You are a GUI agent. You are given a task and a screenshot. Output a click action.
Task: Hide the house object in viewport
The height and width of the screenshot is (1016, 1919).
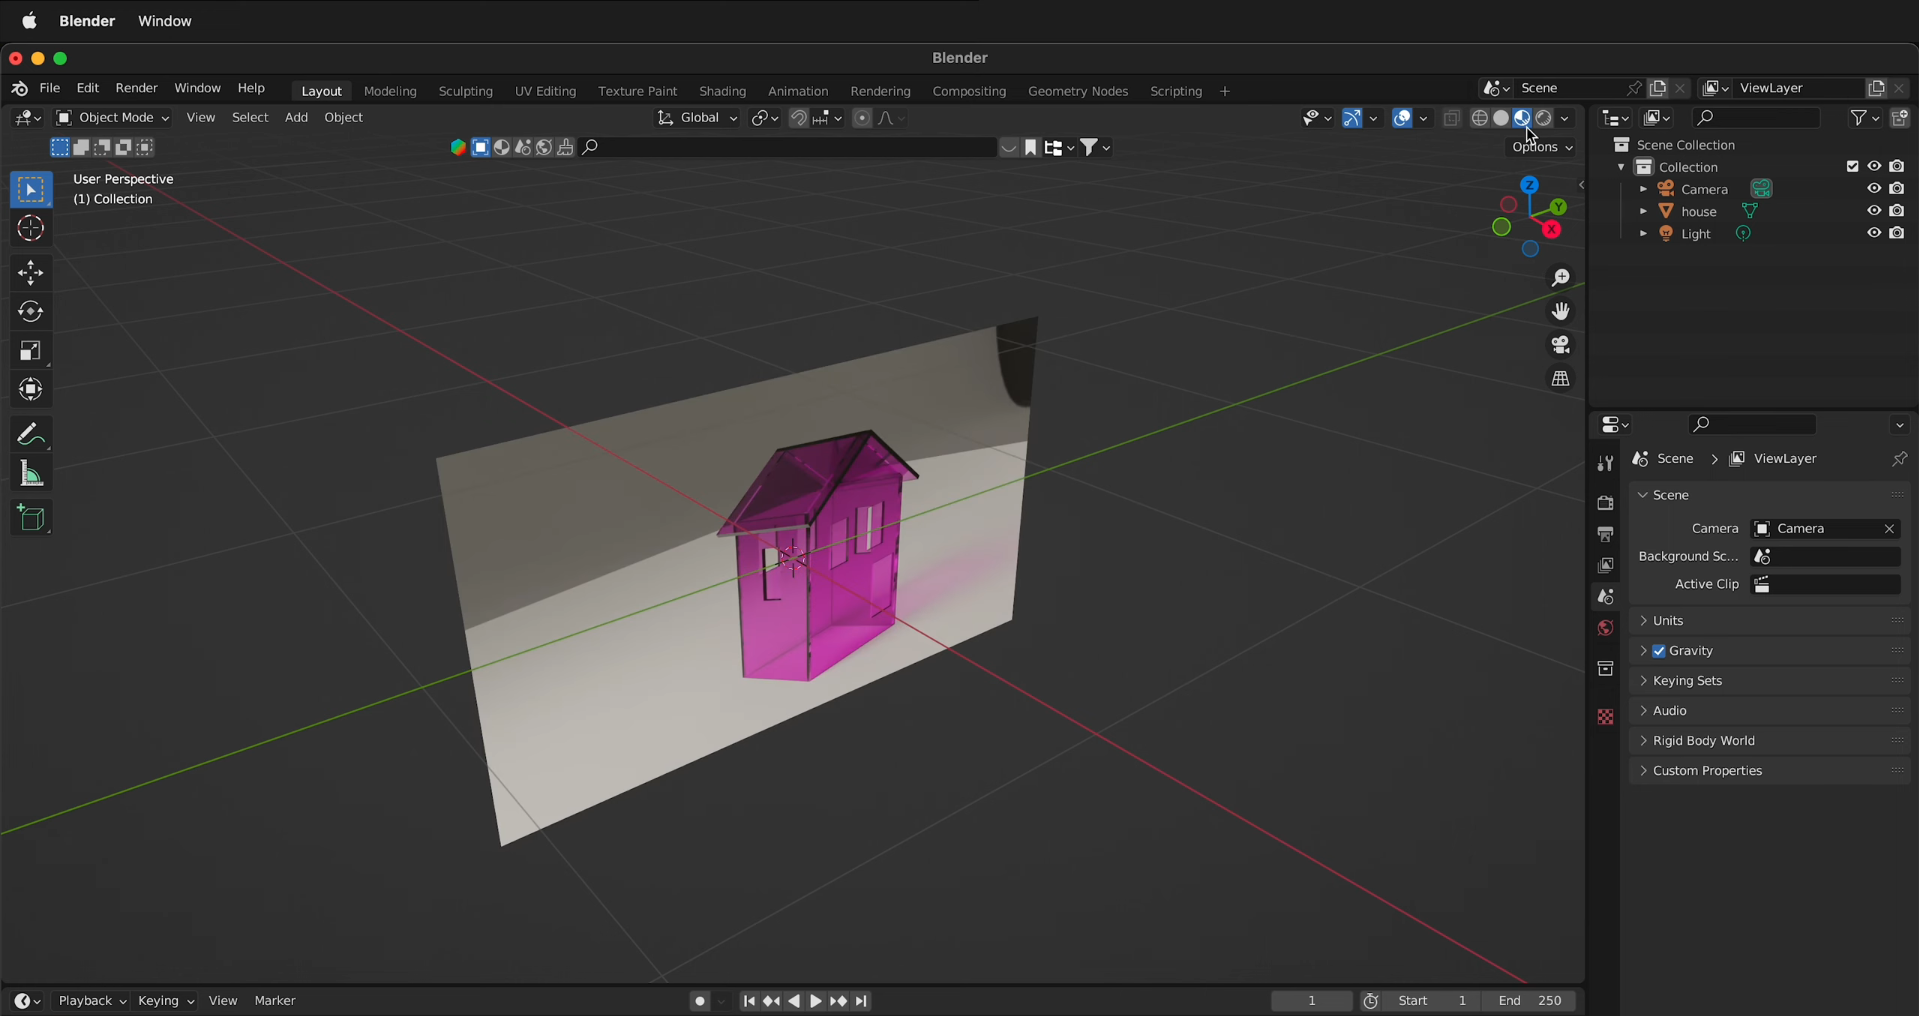pos(1873,211)
